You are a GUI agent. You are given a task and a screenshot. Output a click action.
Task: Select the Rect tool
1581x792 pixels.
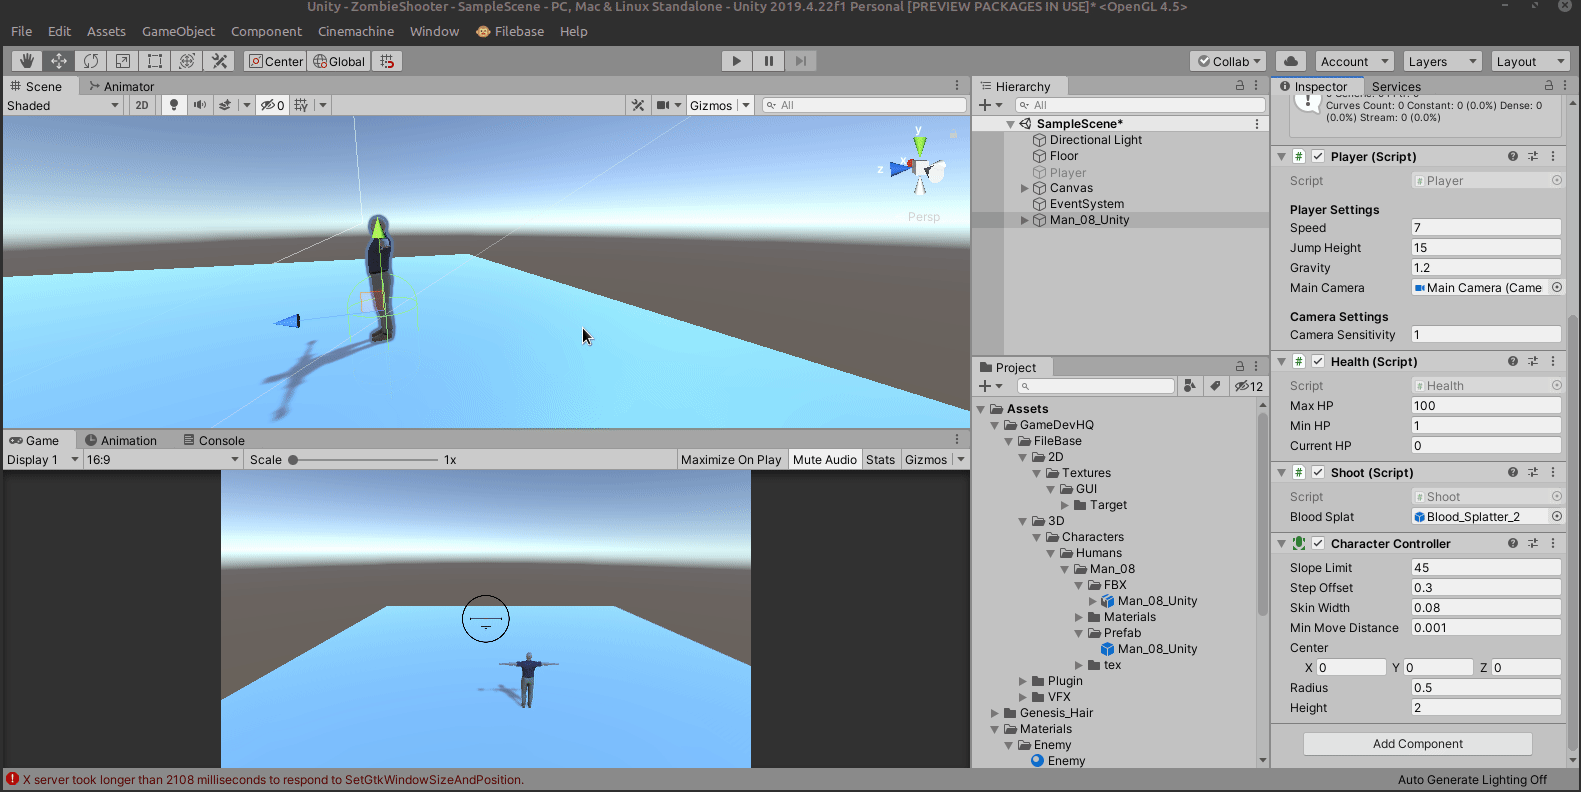pos(155,61)
